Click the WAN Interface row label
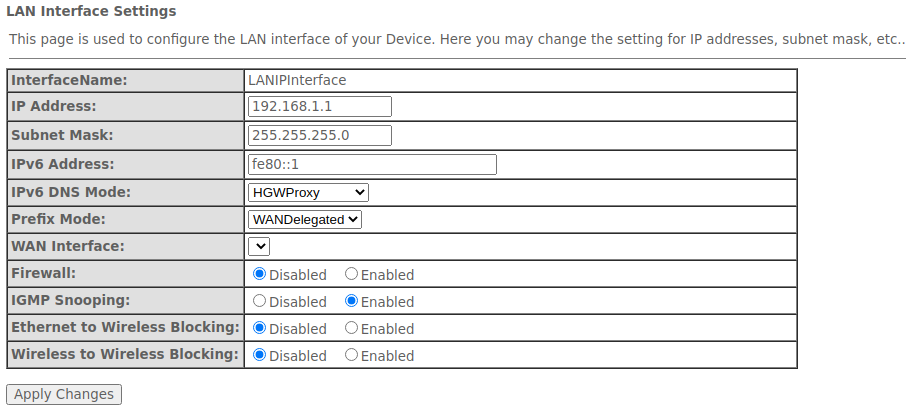Image resolution: width=913 pixels, height=413 pixels. click(68, 246)
